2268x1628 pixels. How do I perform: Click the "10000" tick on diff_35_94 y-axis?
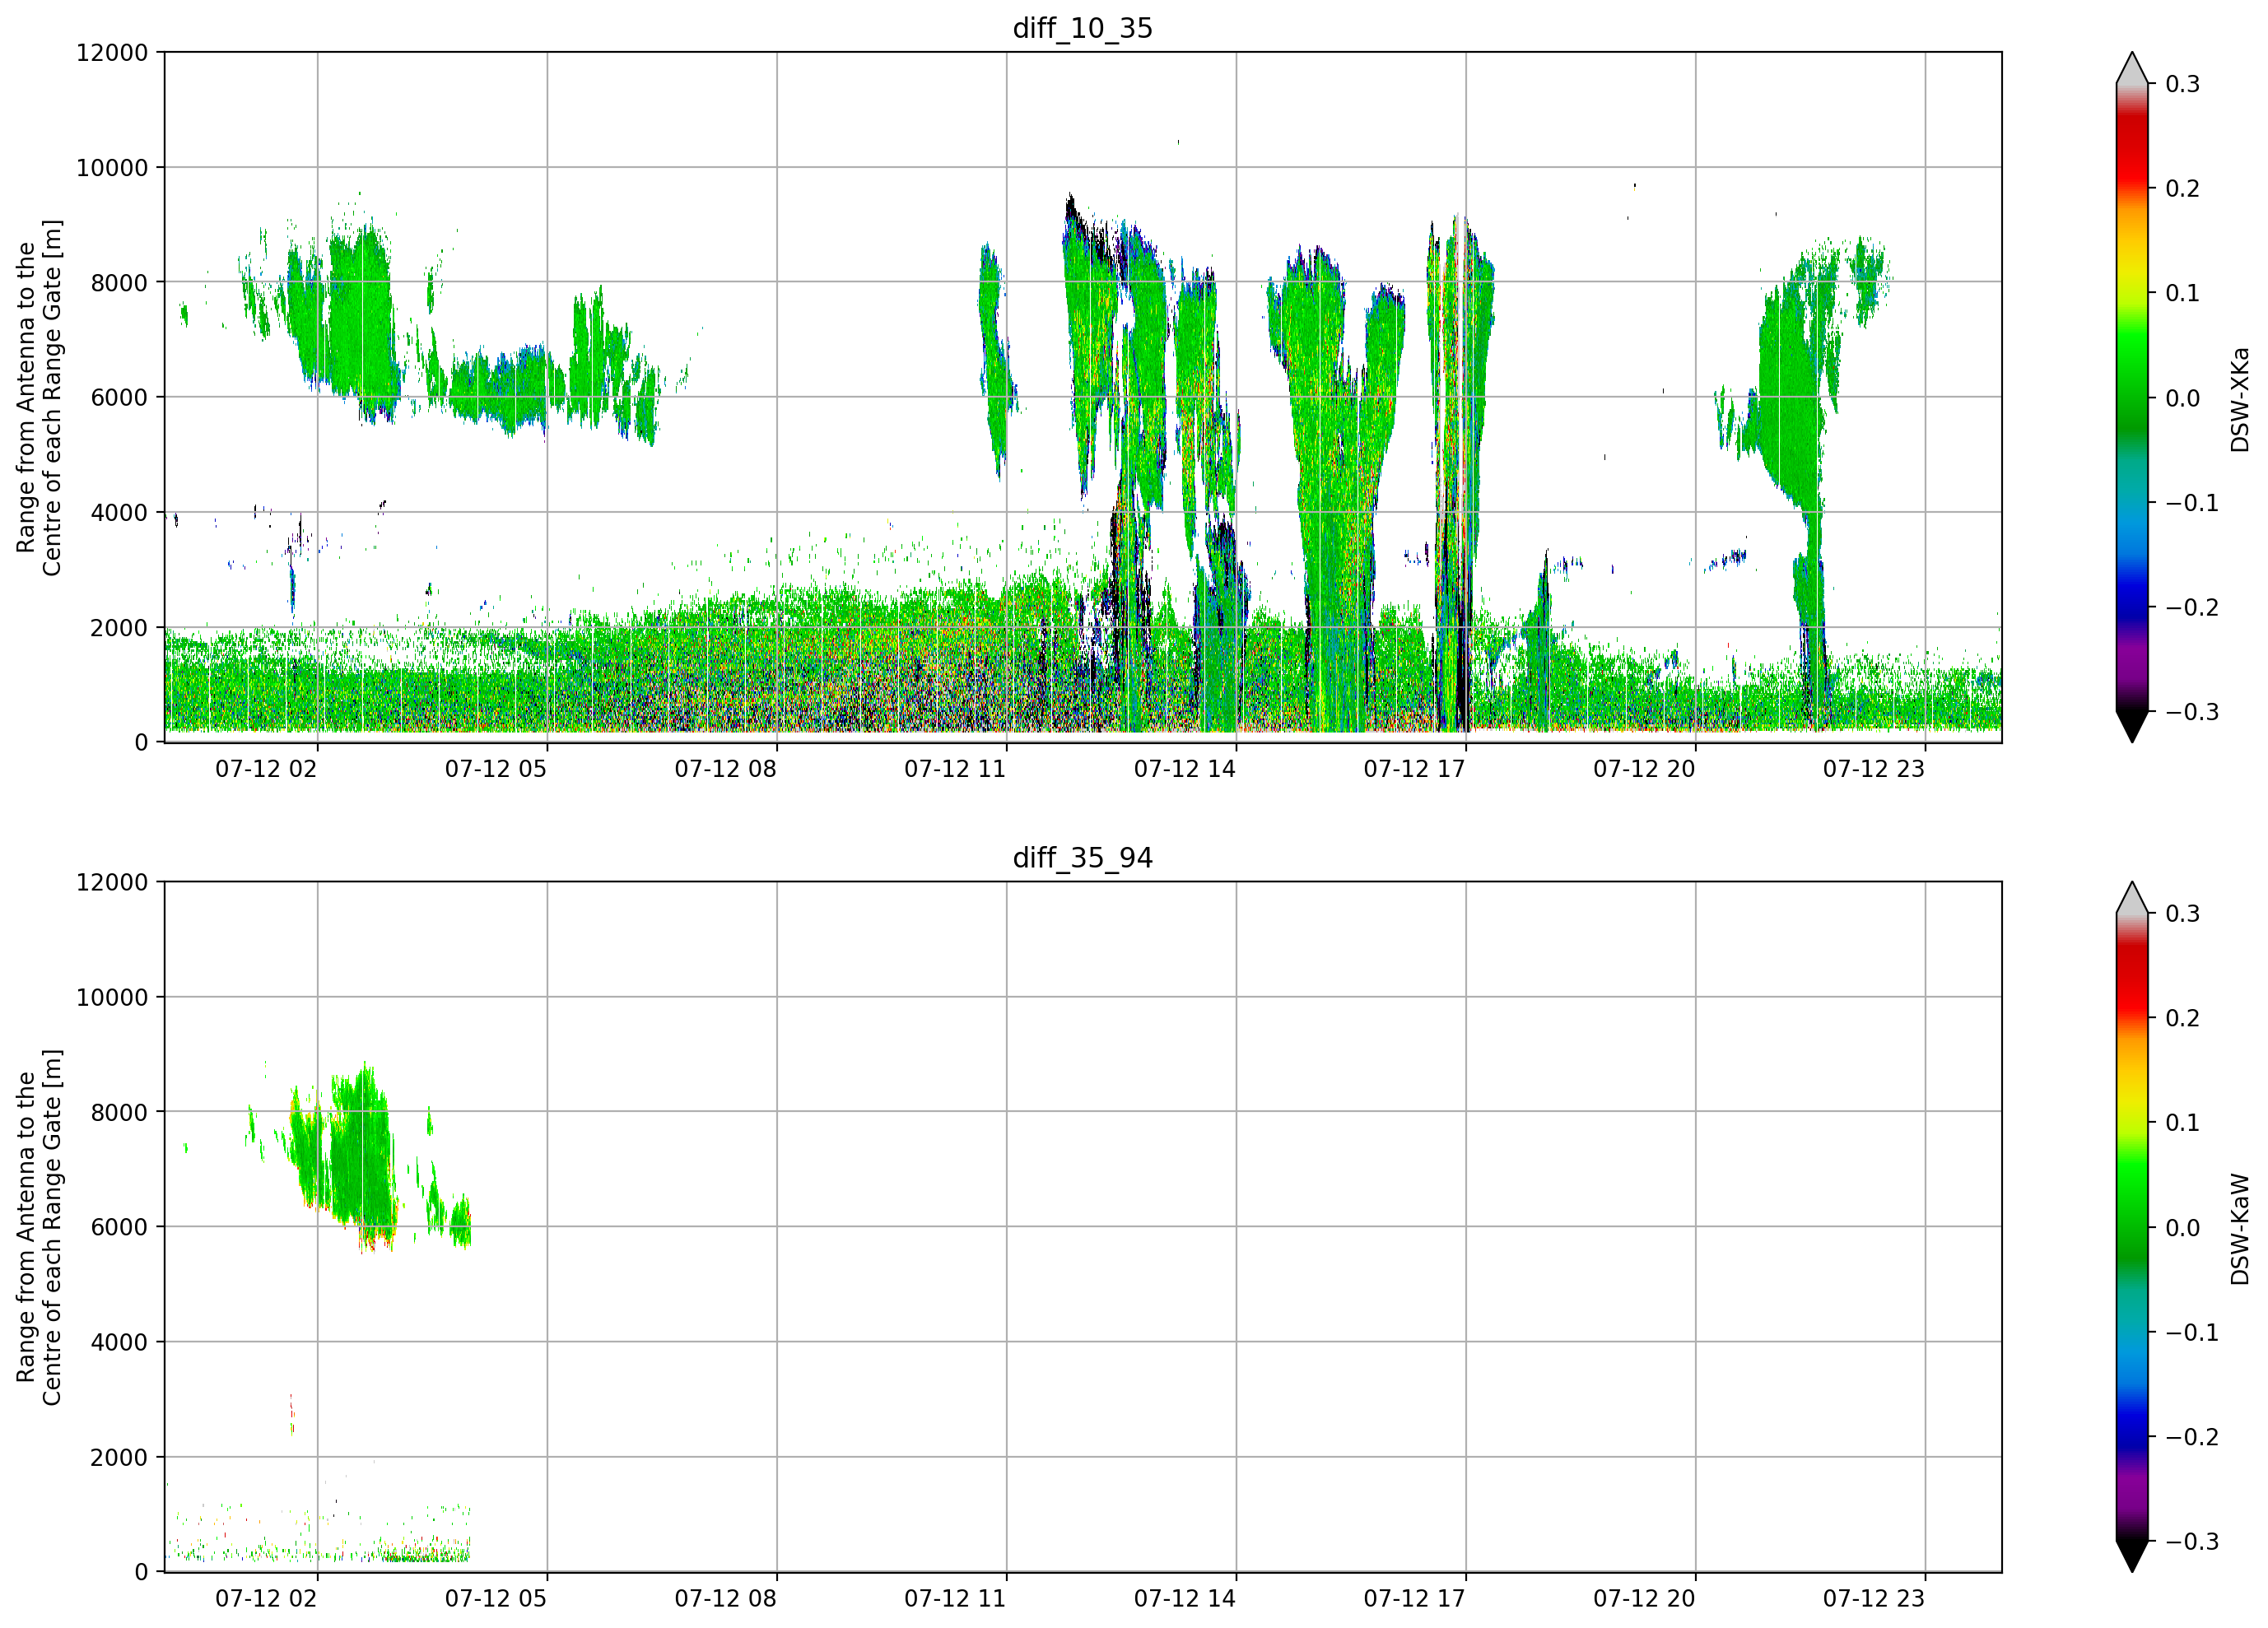tap(112, 998)
